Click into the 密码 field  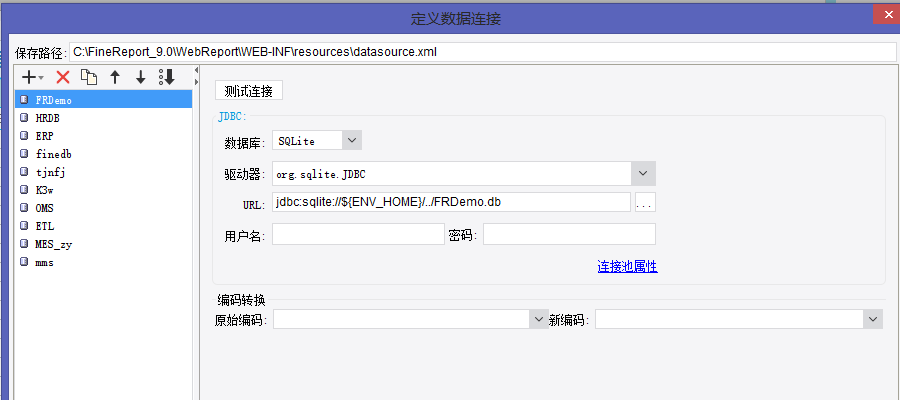click(569, 234)
